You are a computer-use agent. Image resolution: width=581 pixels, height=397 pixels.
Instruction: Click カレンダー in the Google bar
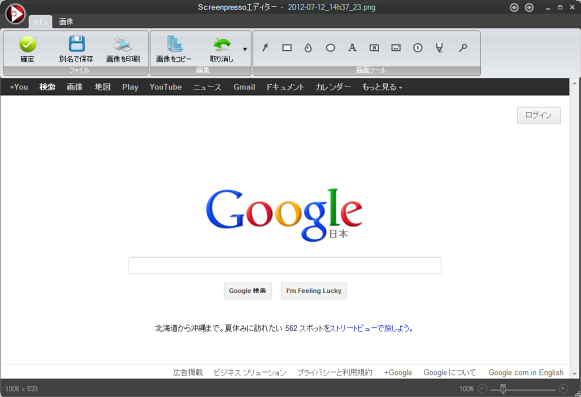333,87
